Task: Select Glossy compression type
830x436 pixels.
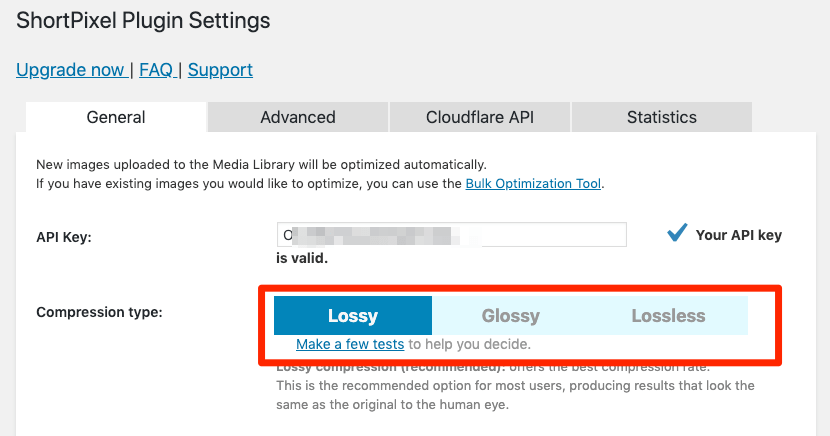Action: pos(510,316)
